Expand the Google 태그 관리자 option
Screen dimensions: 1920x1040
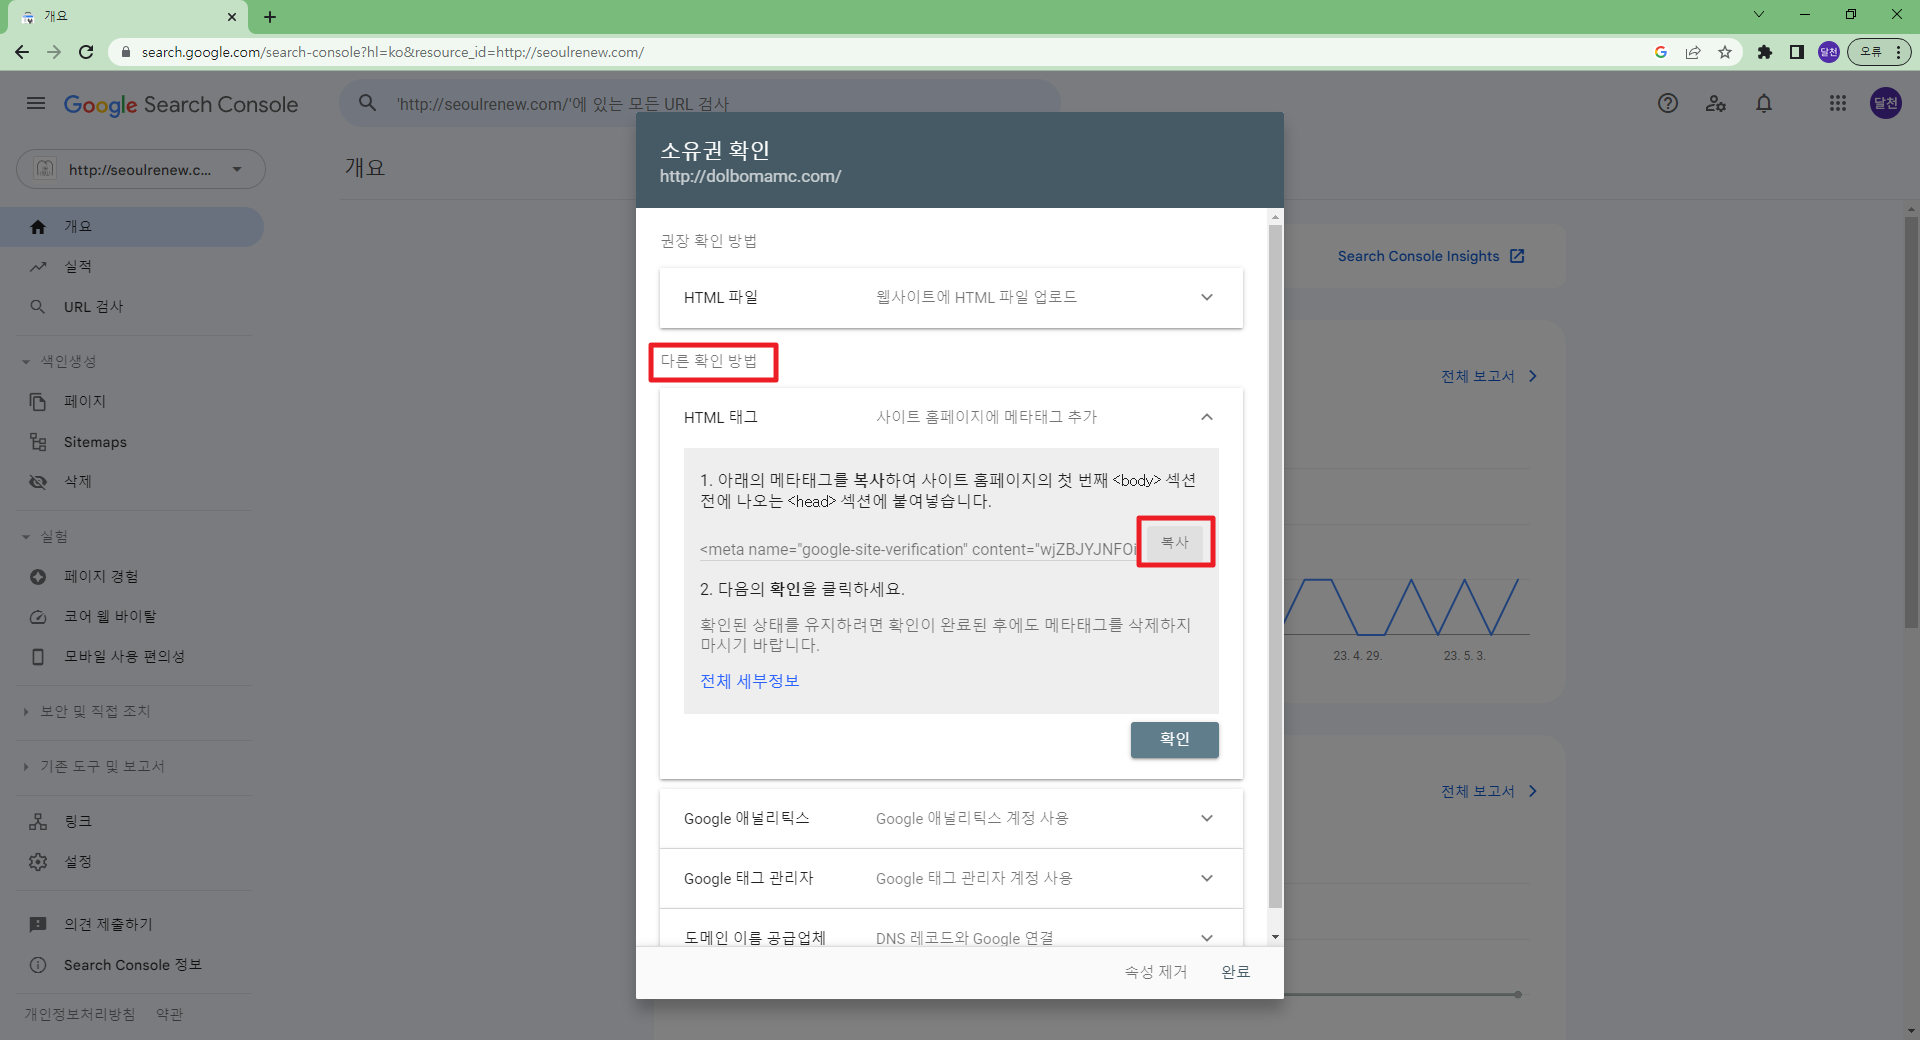pyautogui.click(x=1206, y=878)
